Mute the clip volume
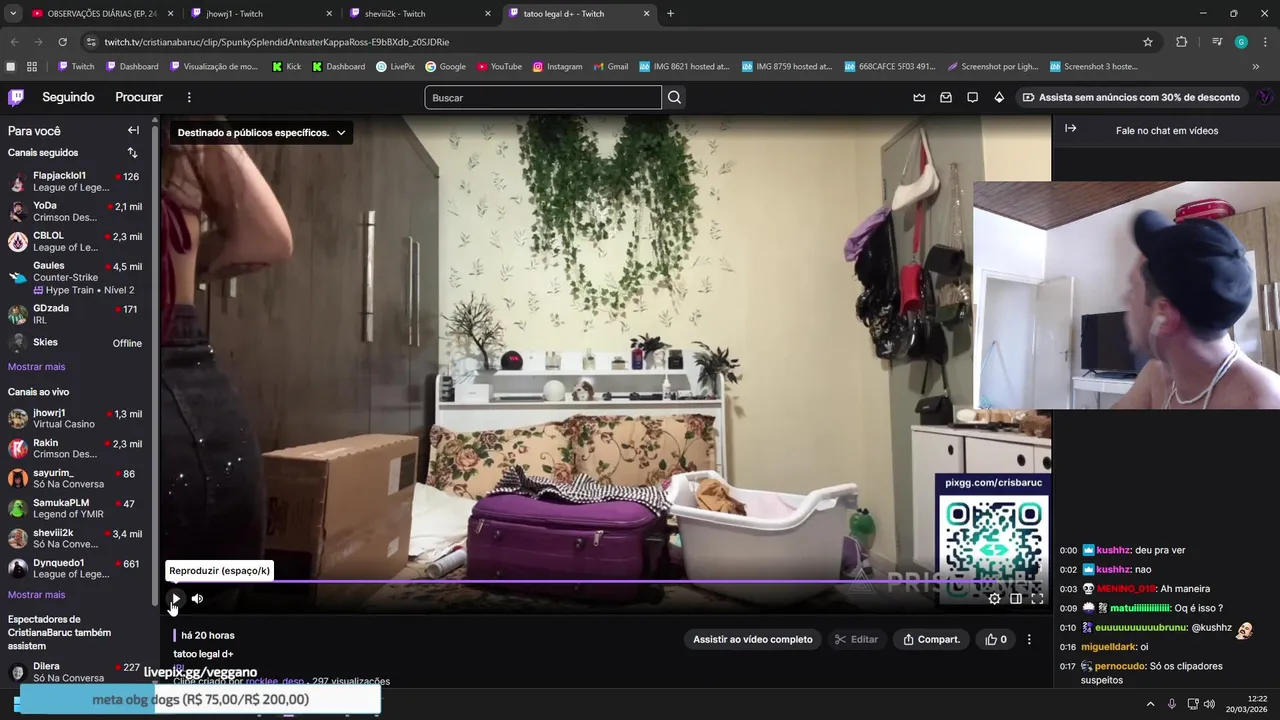Viewport: 1280px width, 720px height. pos(197,599)
